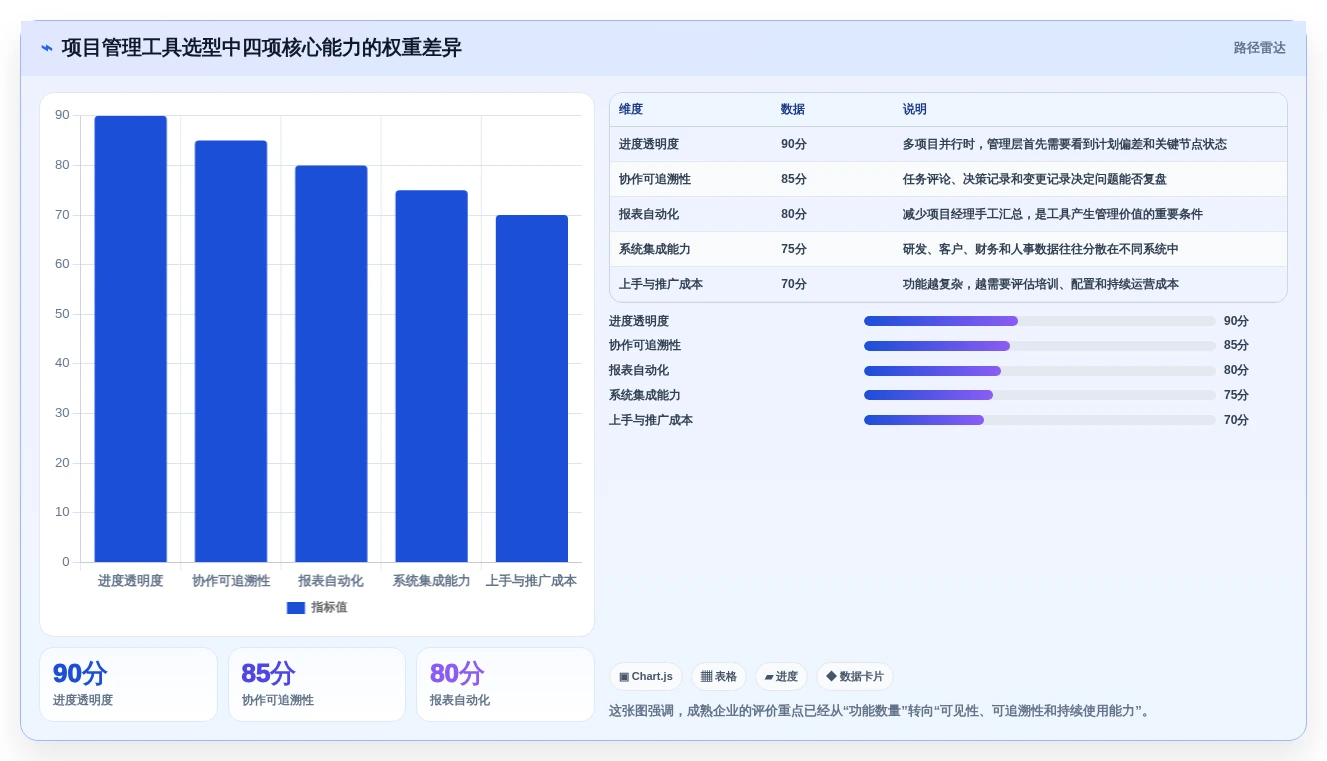This screenshot has height=761, width=1327.
Task: Click the dashboard title 项目管理工具选型
Action: [x=262, y=48]
